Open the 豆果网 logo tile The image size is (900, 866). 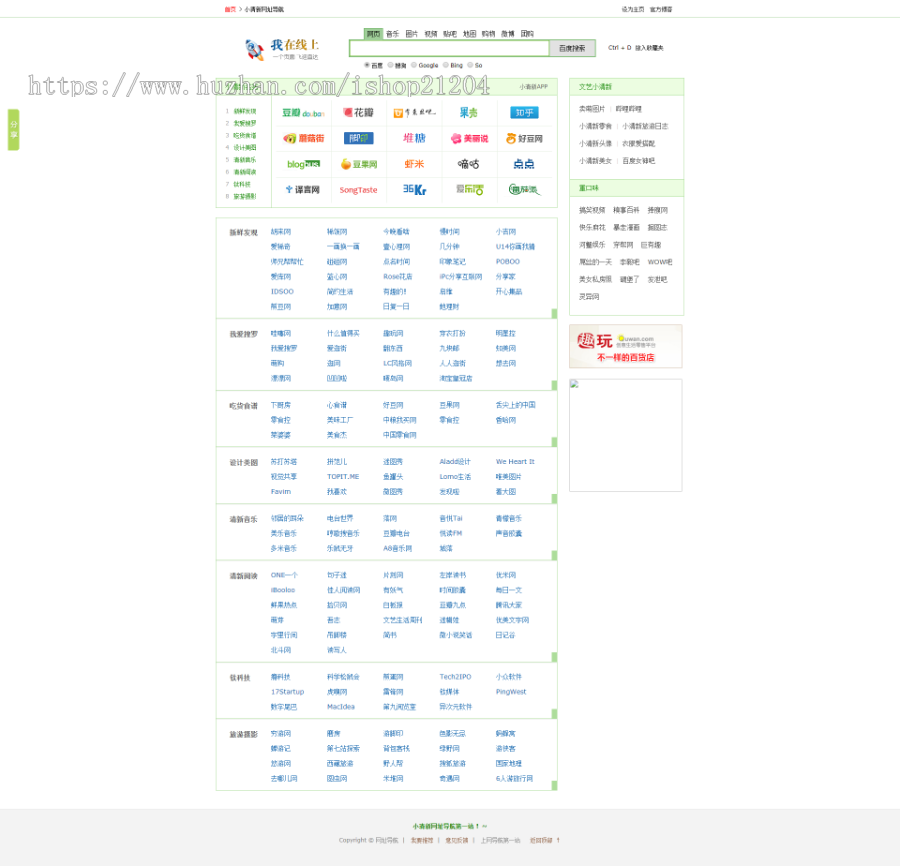(359, 164)
